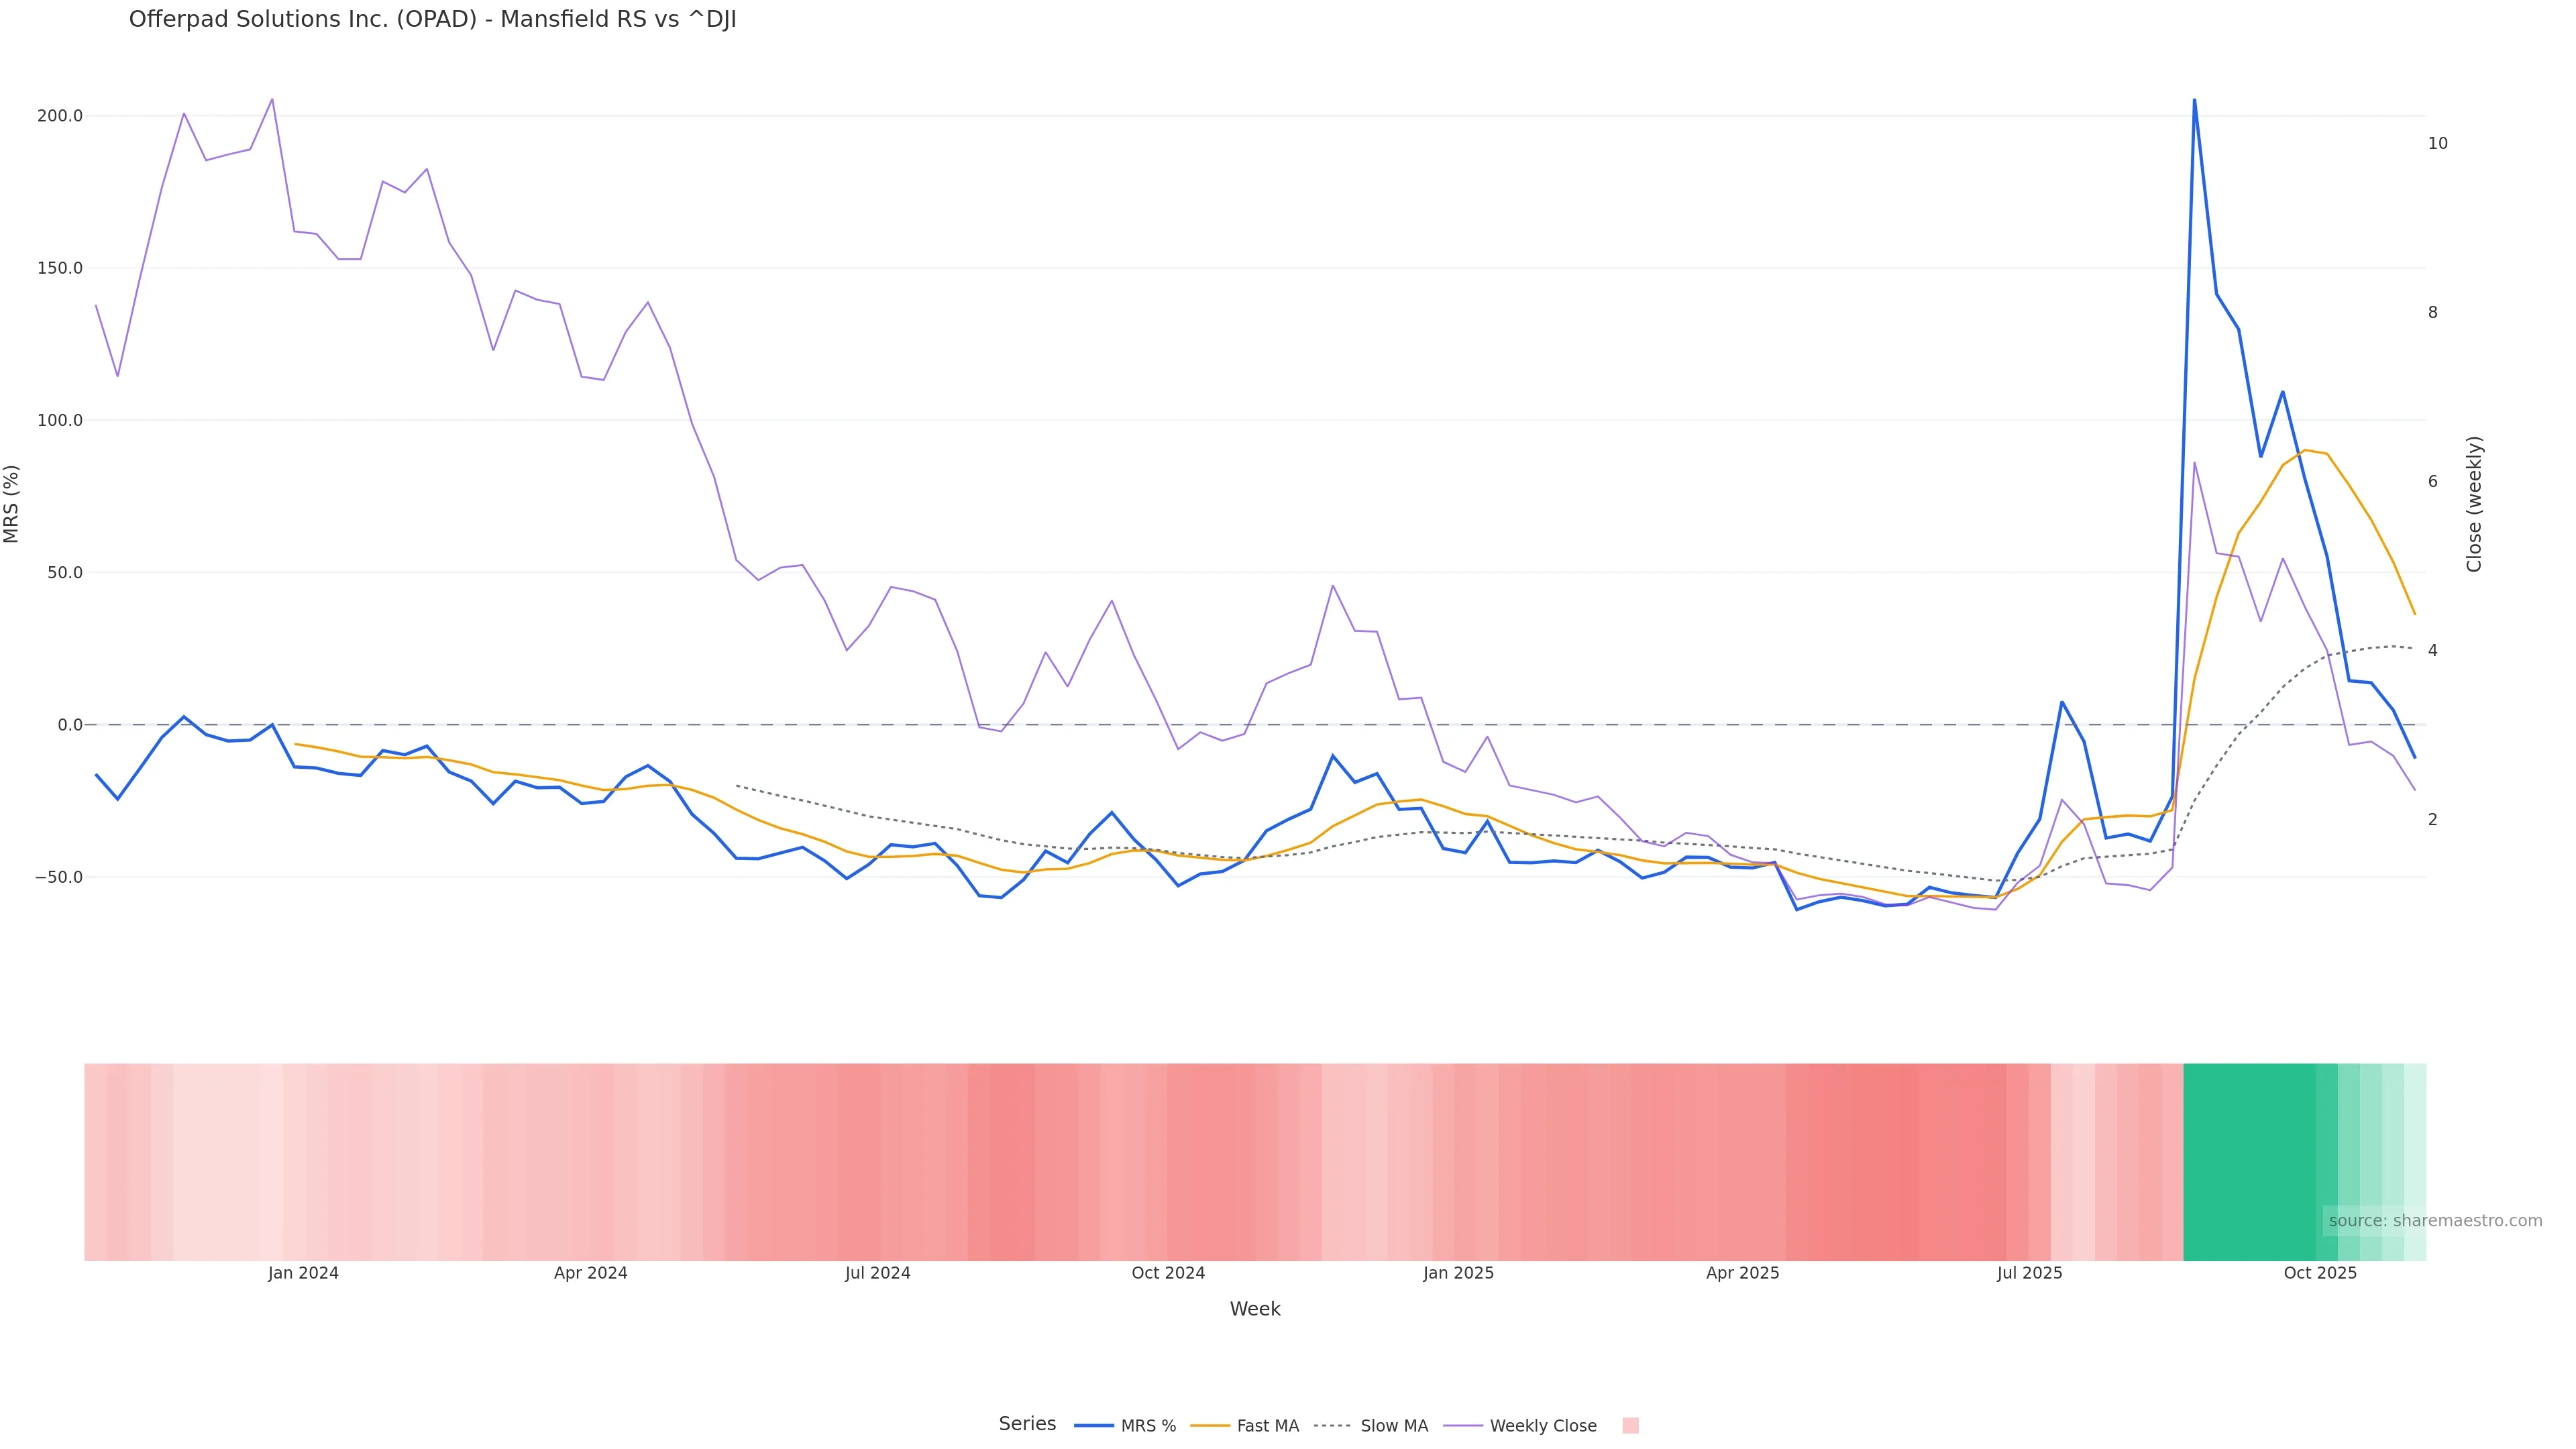Click the Jan 2024 x-axis tick label
This screenshot has height=1449, width=2576.
303,1274
